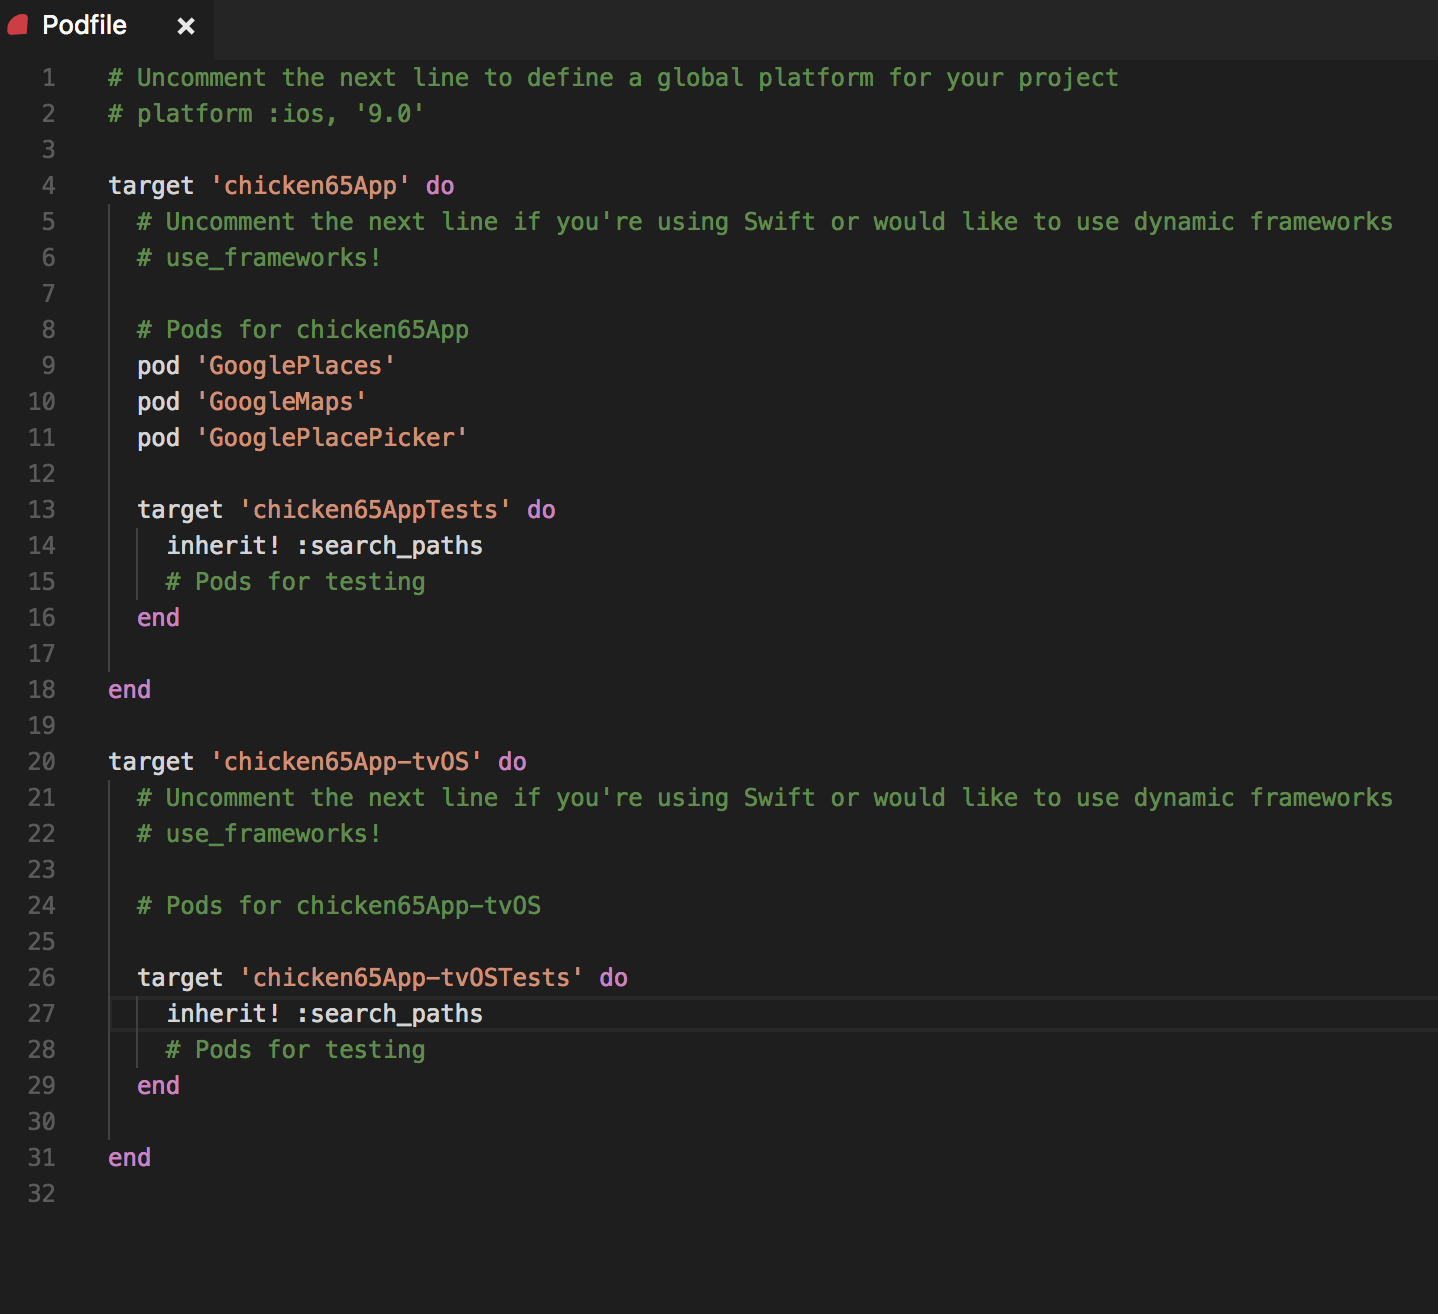The height and width of the screenshot is (1314, 1438).
Task: Click the 'chicken65AppTests' target line
Action: point(345,509)
